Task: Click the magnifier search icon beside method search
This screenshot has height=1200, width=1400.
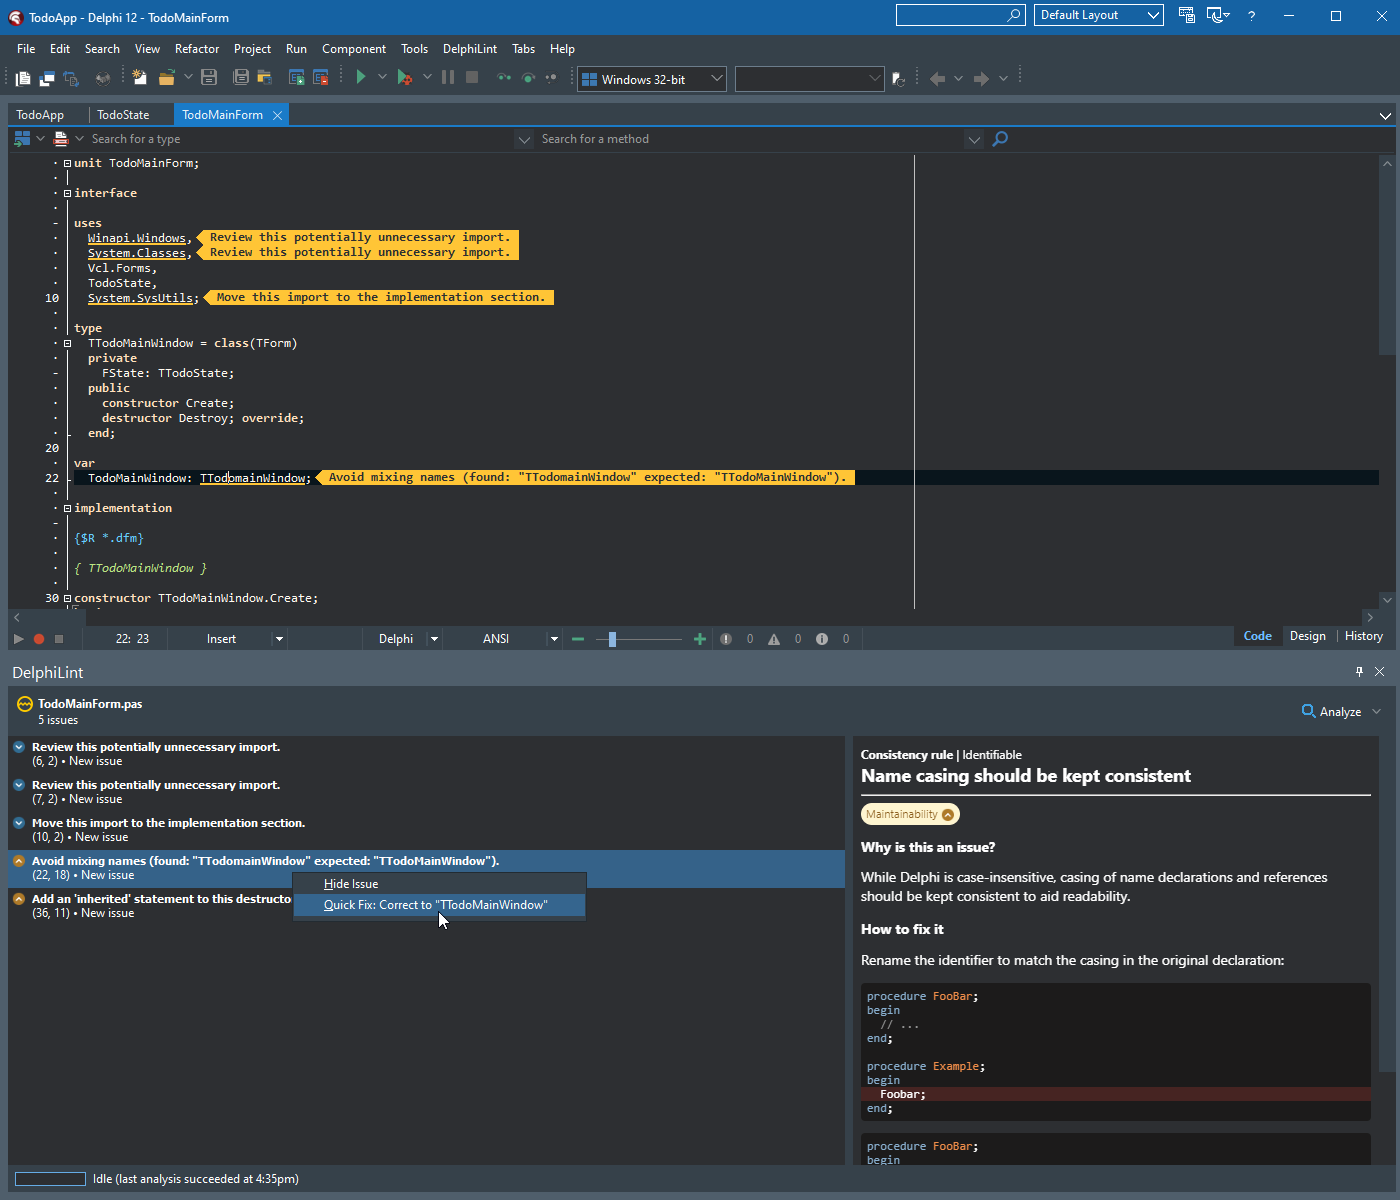Action: point(1000,139)
